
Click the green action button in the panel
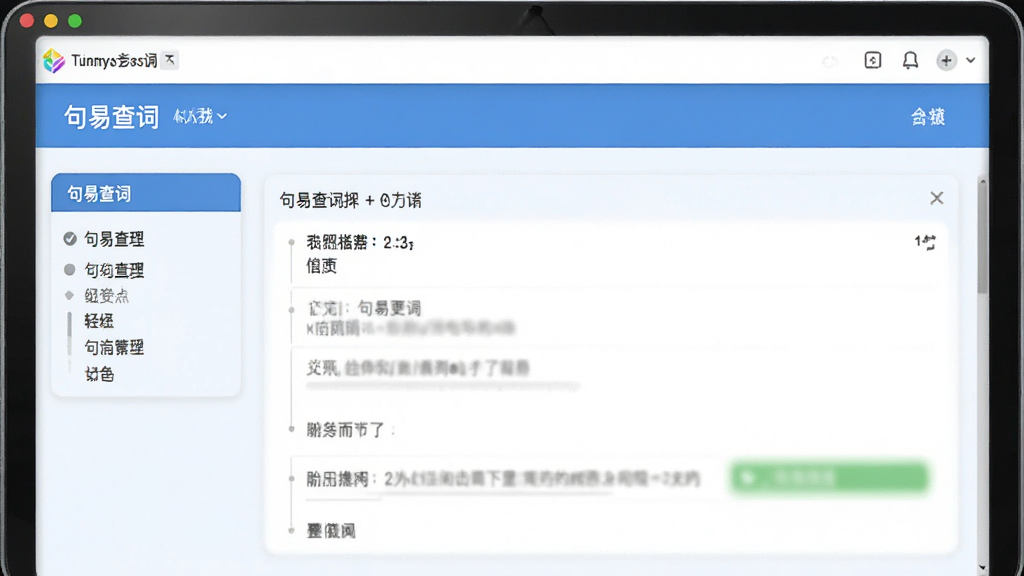click(x=829, y=478)
